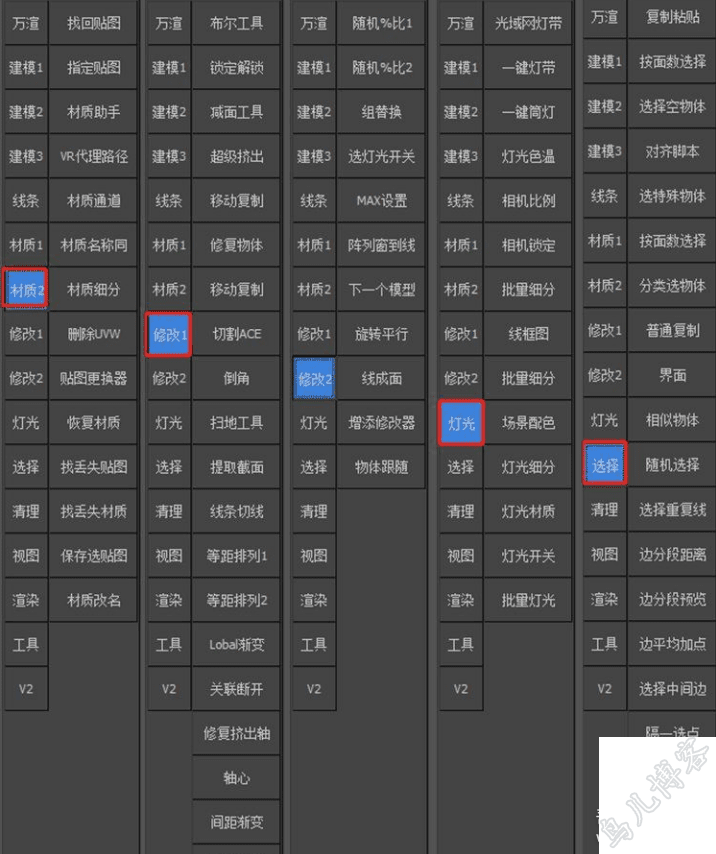
Task: Click the VR代理路径 button
Action: (93, 157)
